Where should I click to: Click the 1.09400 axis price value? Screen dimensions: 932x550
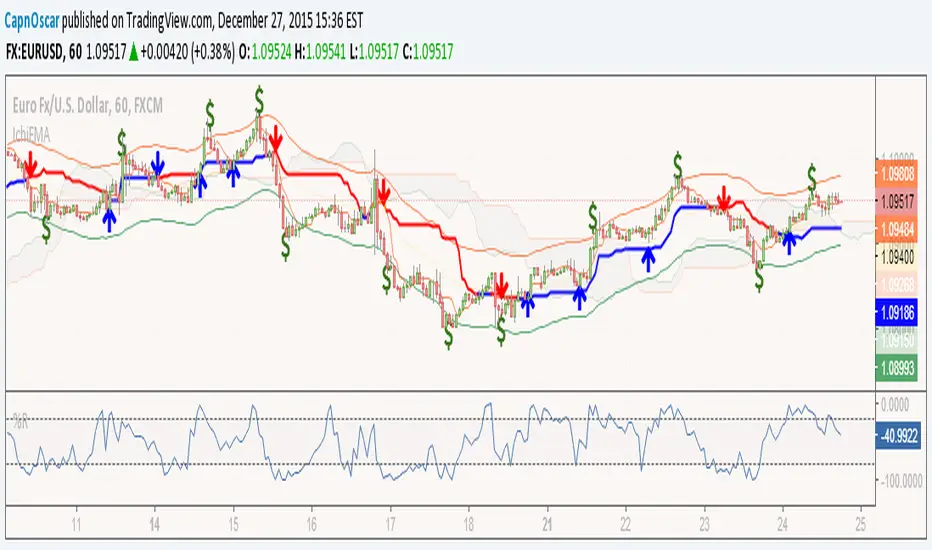click(896, 257)
